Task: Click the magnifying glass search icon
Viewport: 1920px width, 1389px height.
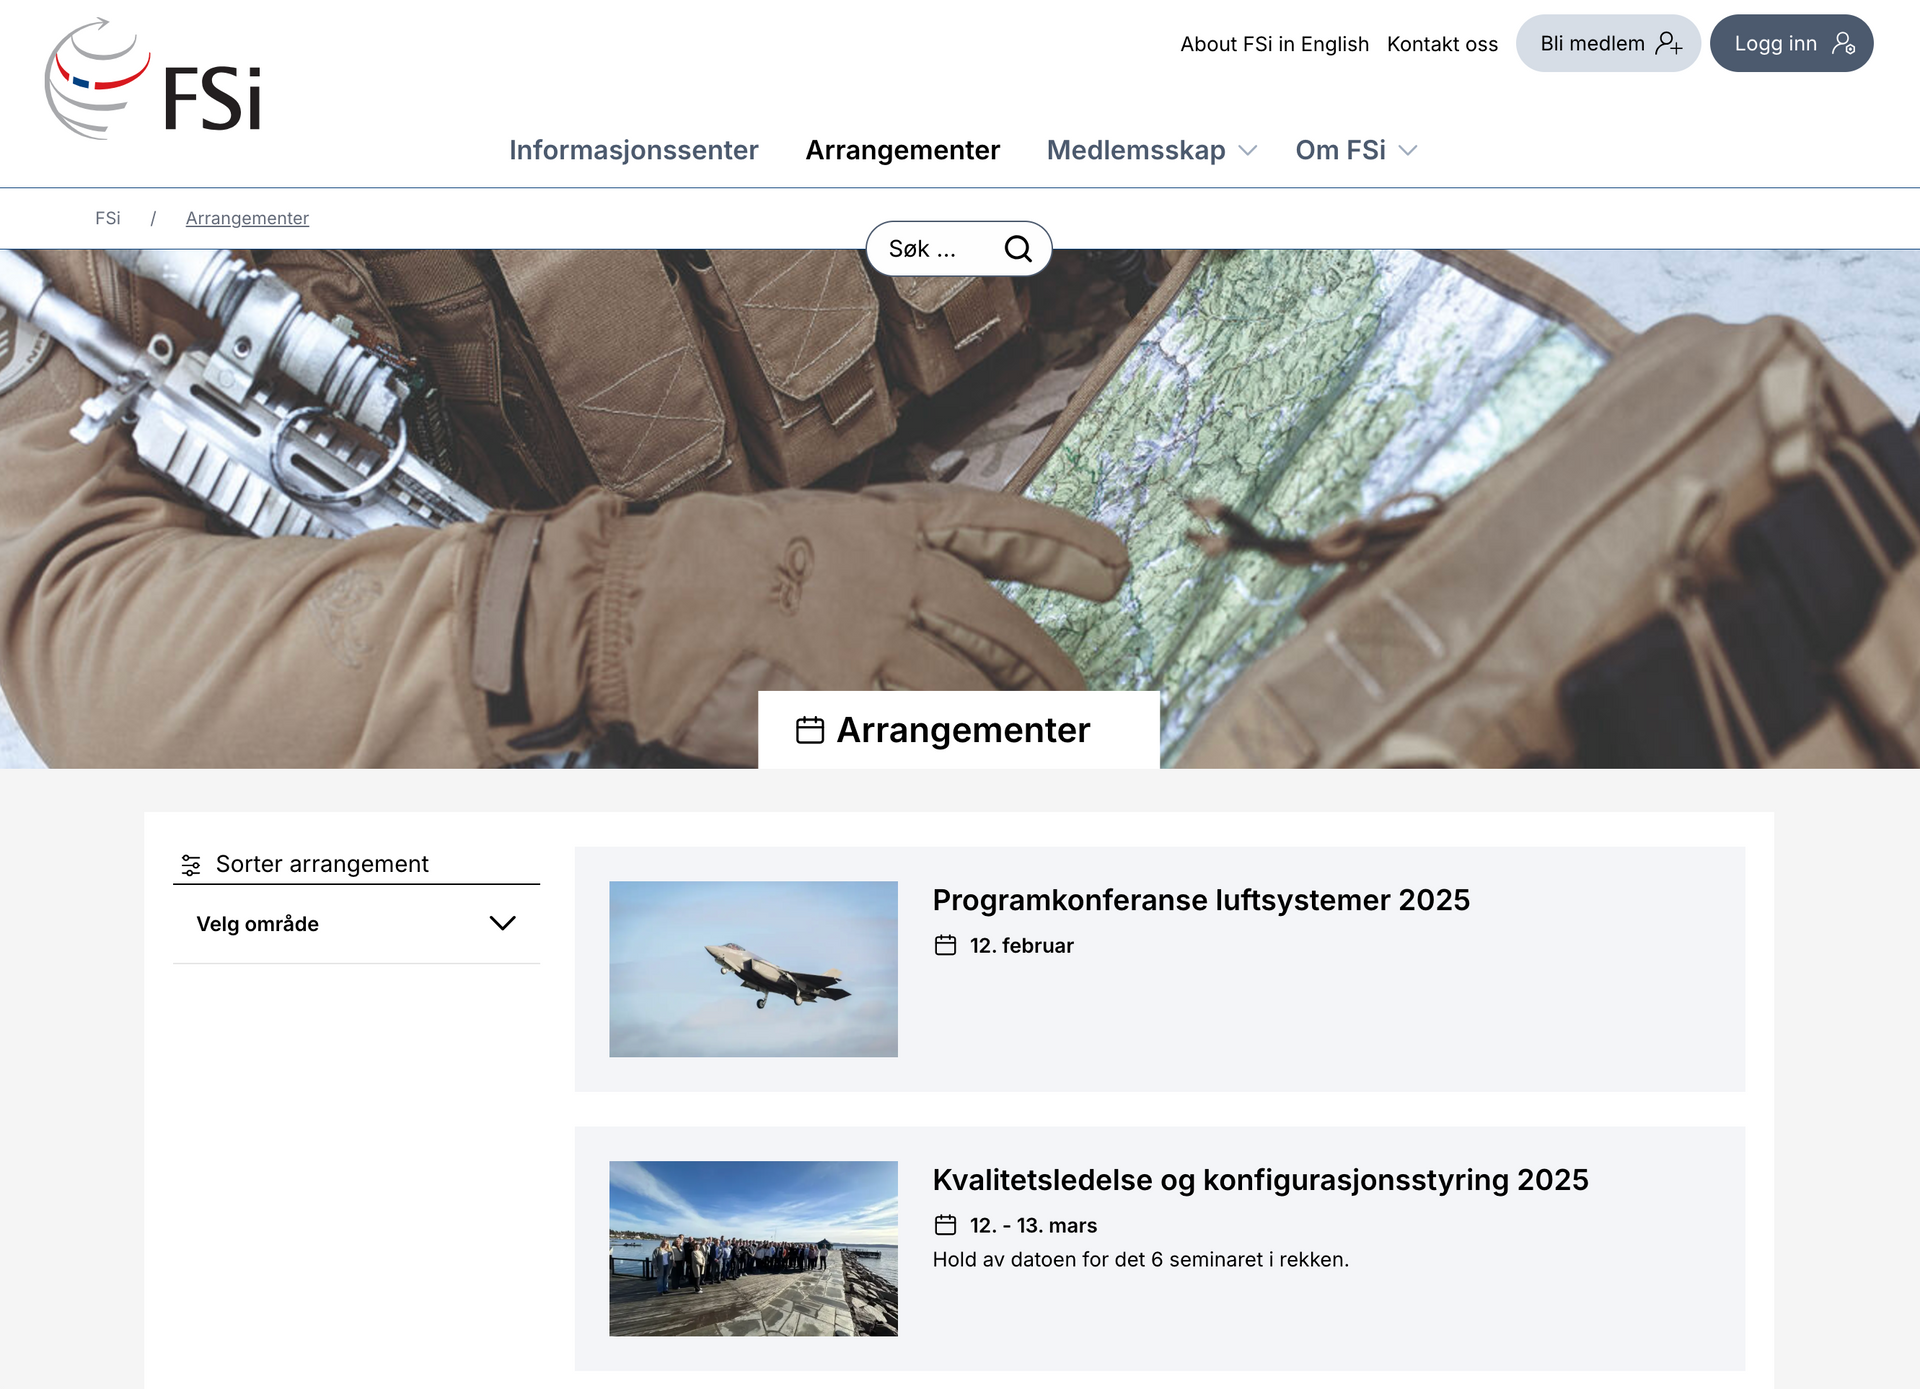Action: coord(1017,249)
